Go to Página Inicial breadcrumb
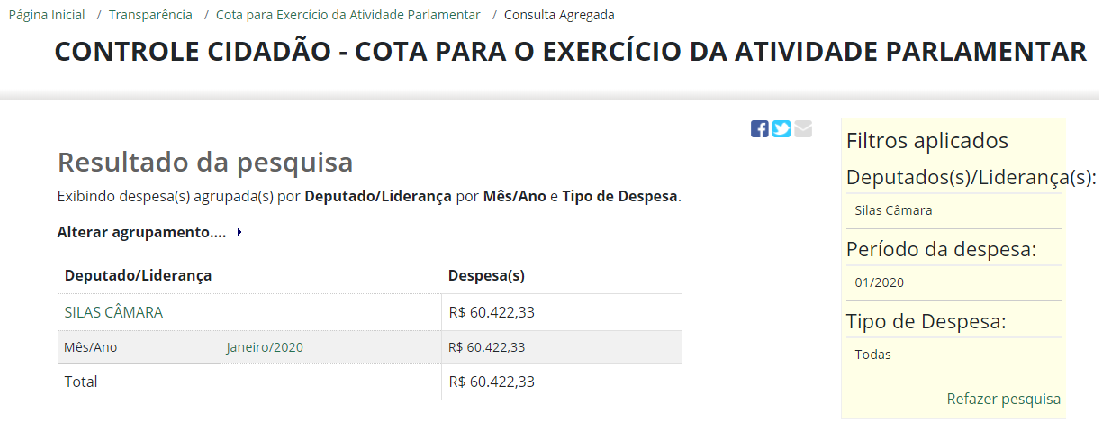The height and width of the screenshot is (425, 1099). pyautogui.click(x=47, y=14)
